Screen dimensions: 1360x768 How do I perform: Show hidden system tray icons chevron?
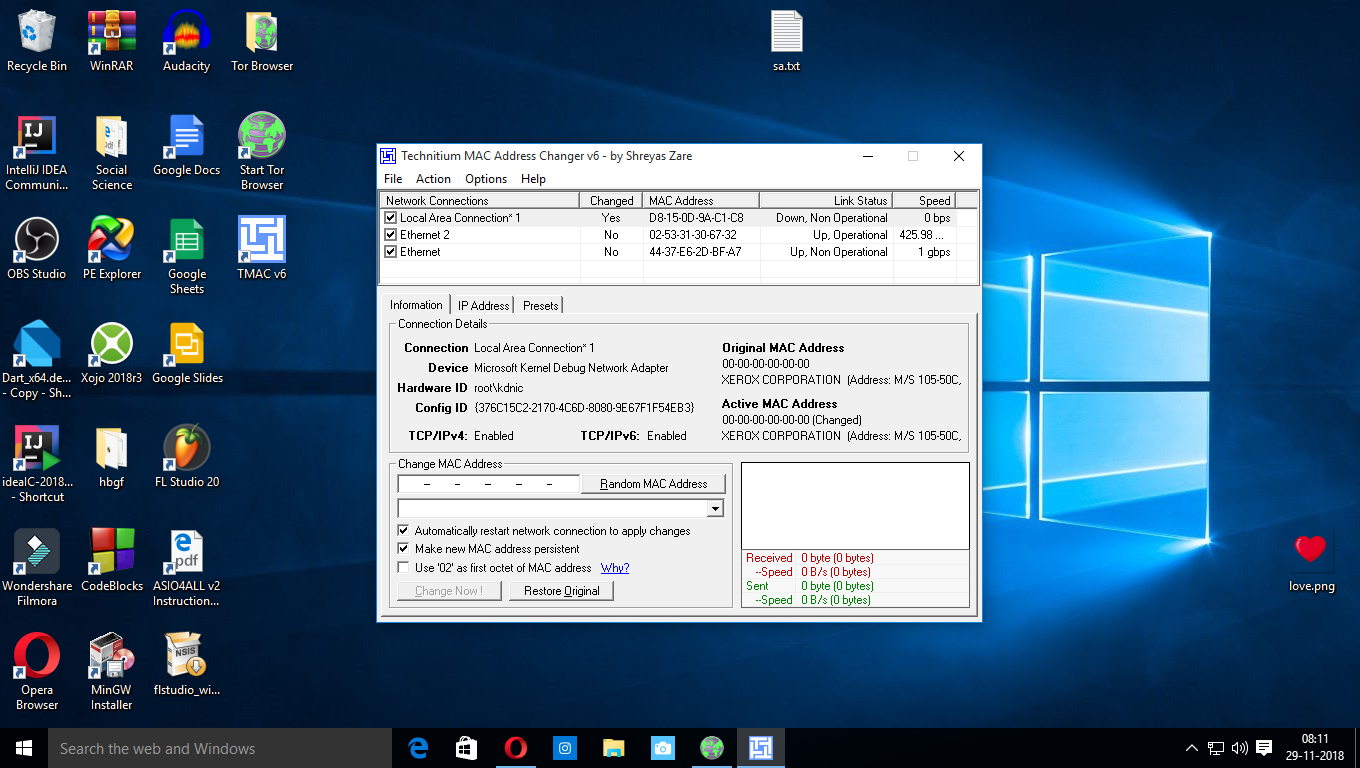point(1191,748)
